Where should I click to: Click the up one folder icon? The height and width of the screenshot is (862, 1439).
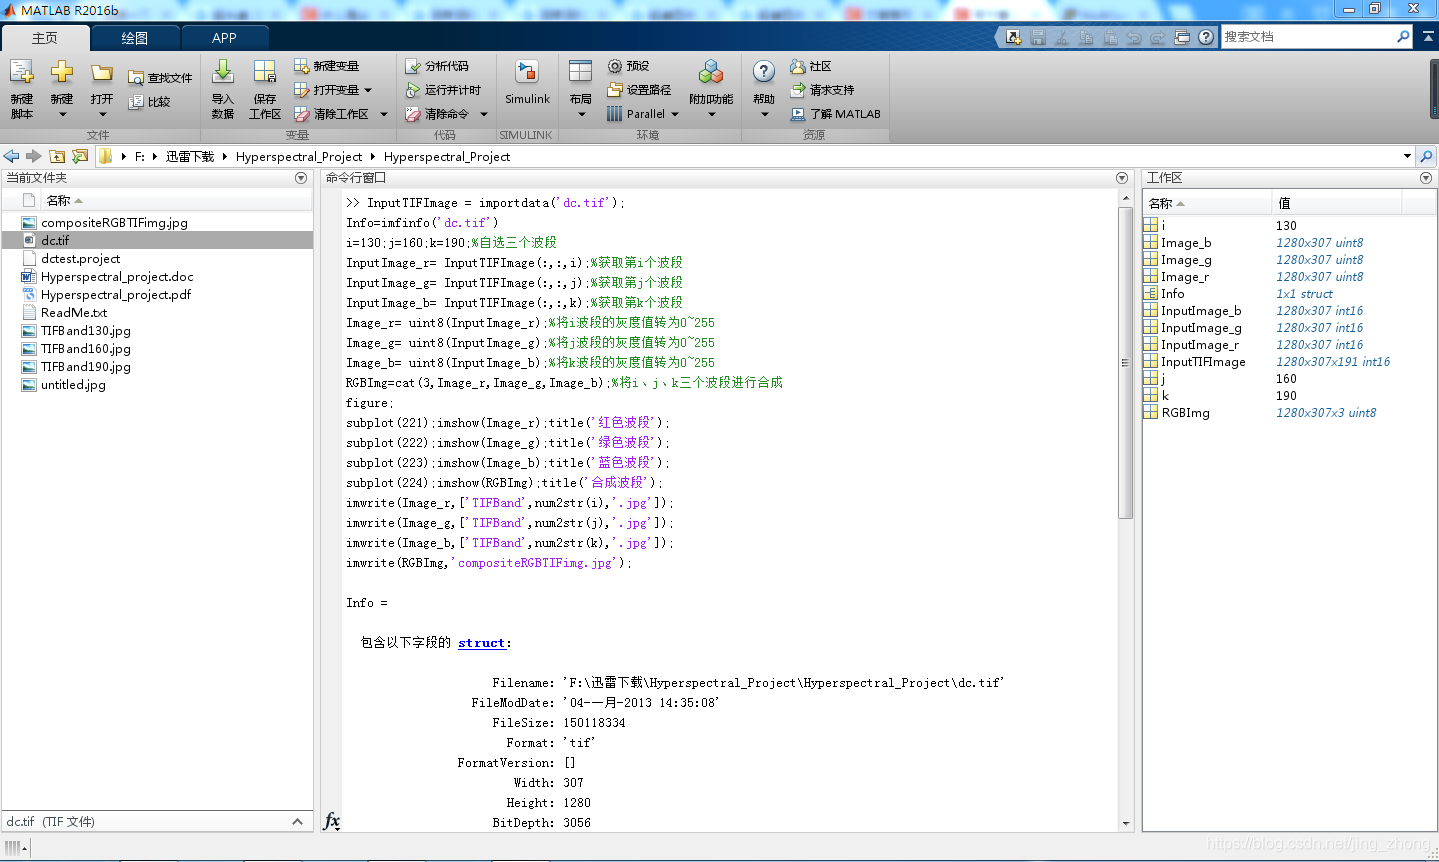tap(57, 156)
